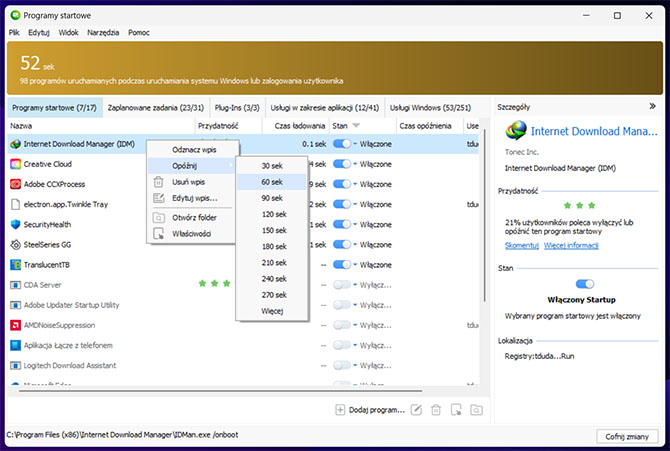Click the three-star rating in details panel
This screenshot has width=670, height=451.
tap(579, 206)
